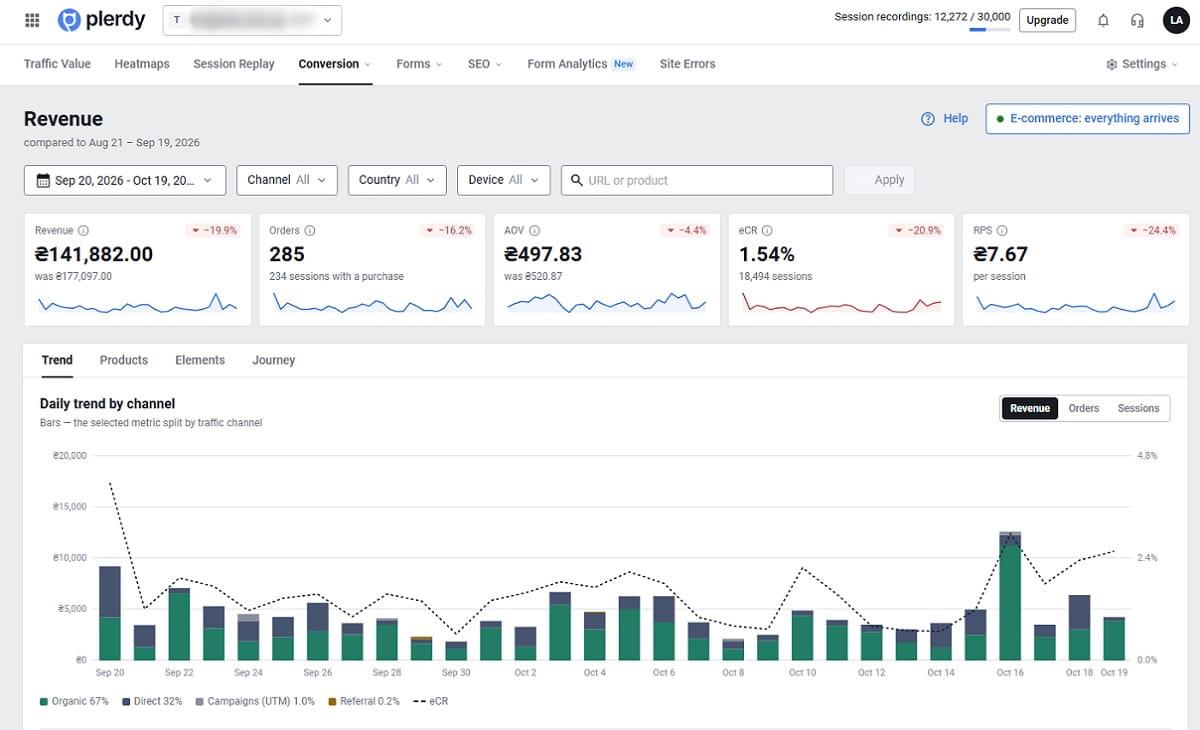Open Form Analytics section
Image resolution: width=1200 pixels, height=730 pixels.
click(x=567, y=64)
